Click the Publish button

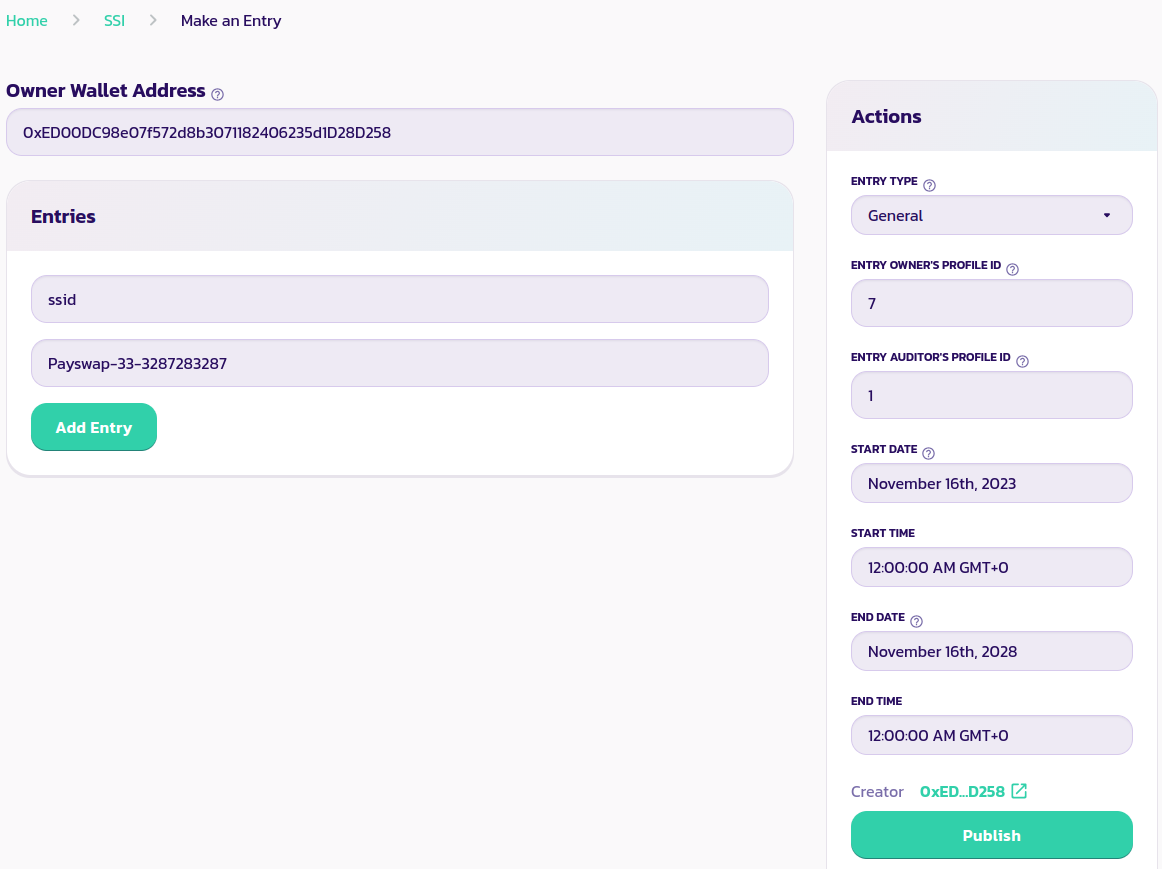coord(991,835)
